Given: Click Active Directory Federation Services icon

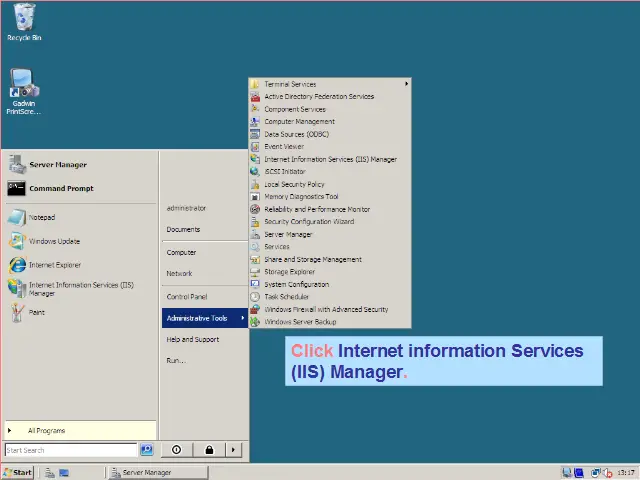Looking at the screenshot, I should coord(255,97).
